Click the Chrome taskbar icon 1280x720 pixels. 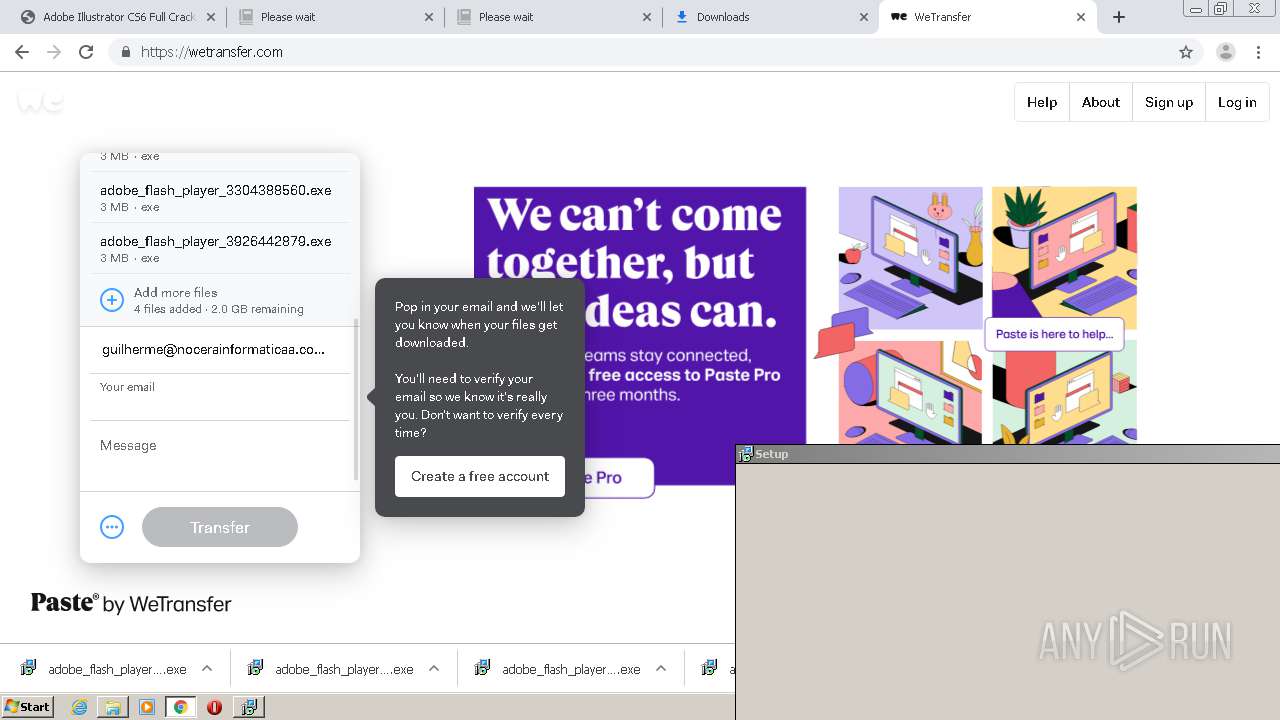(x=181, y=707)
